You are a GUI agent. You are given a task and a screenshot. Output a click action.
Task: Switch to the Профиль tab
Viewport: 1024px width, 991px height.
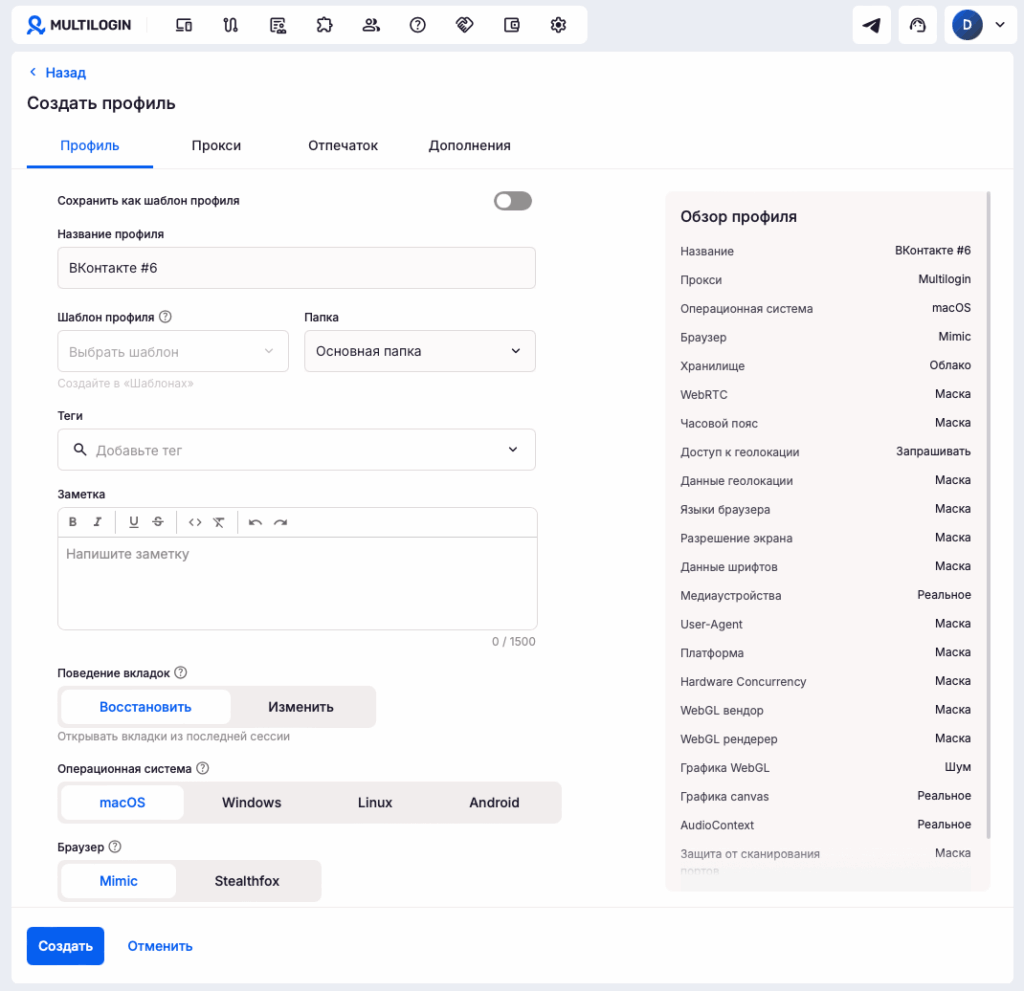89,146
